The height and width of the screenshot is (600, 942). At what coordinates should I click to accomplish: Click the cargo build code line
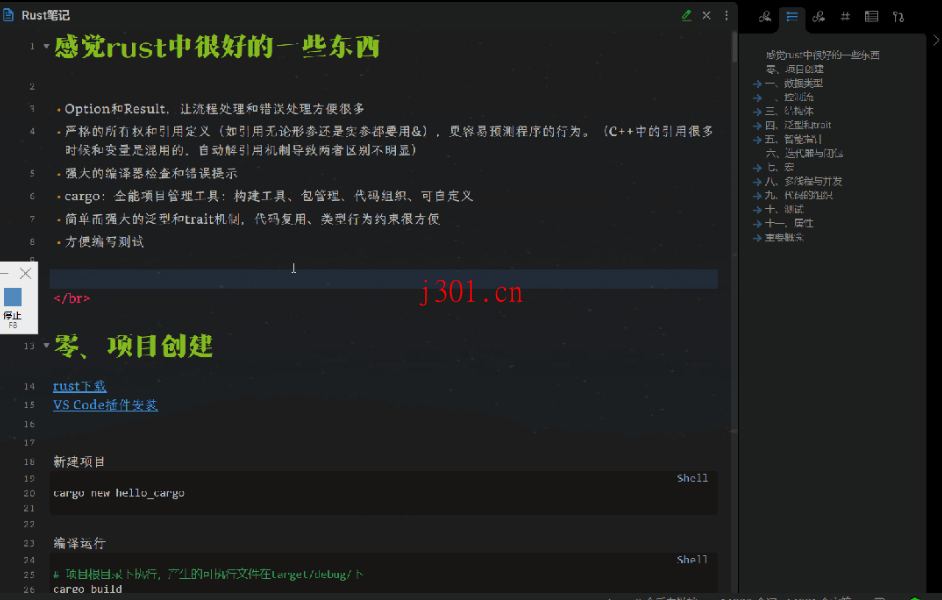click(88, 589)
